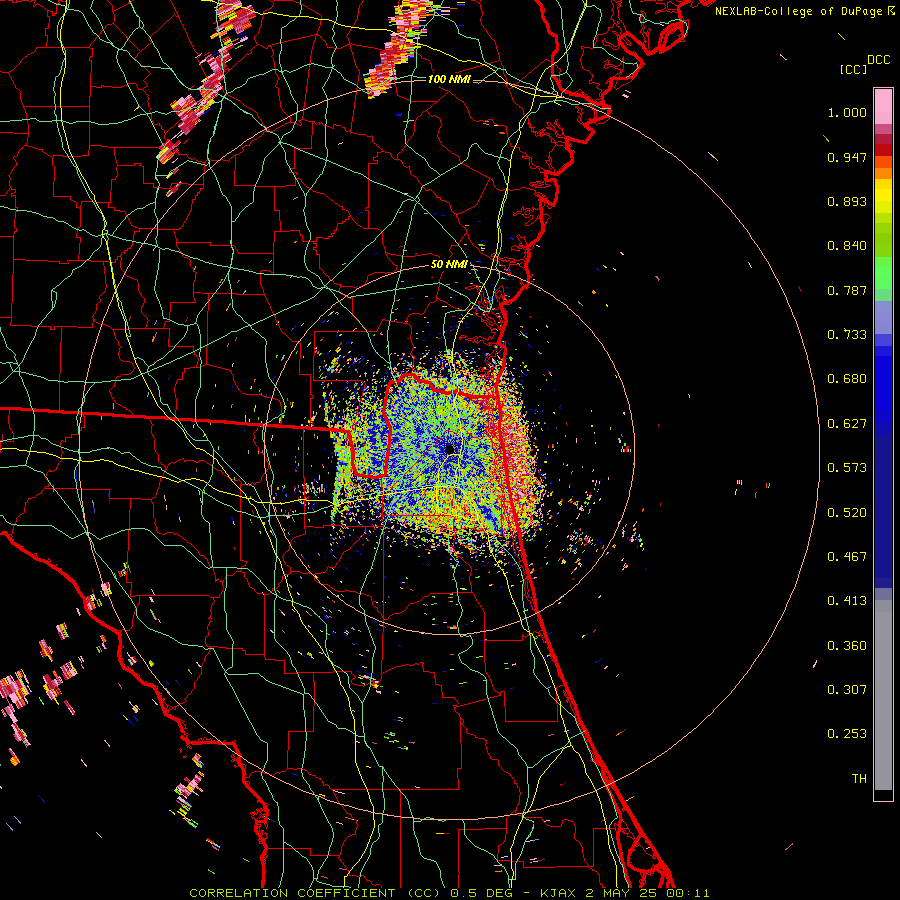Viewport: 900px width, 900px height.
Task: Click the 0.787 scale label
Action: 847,290
